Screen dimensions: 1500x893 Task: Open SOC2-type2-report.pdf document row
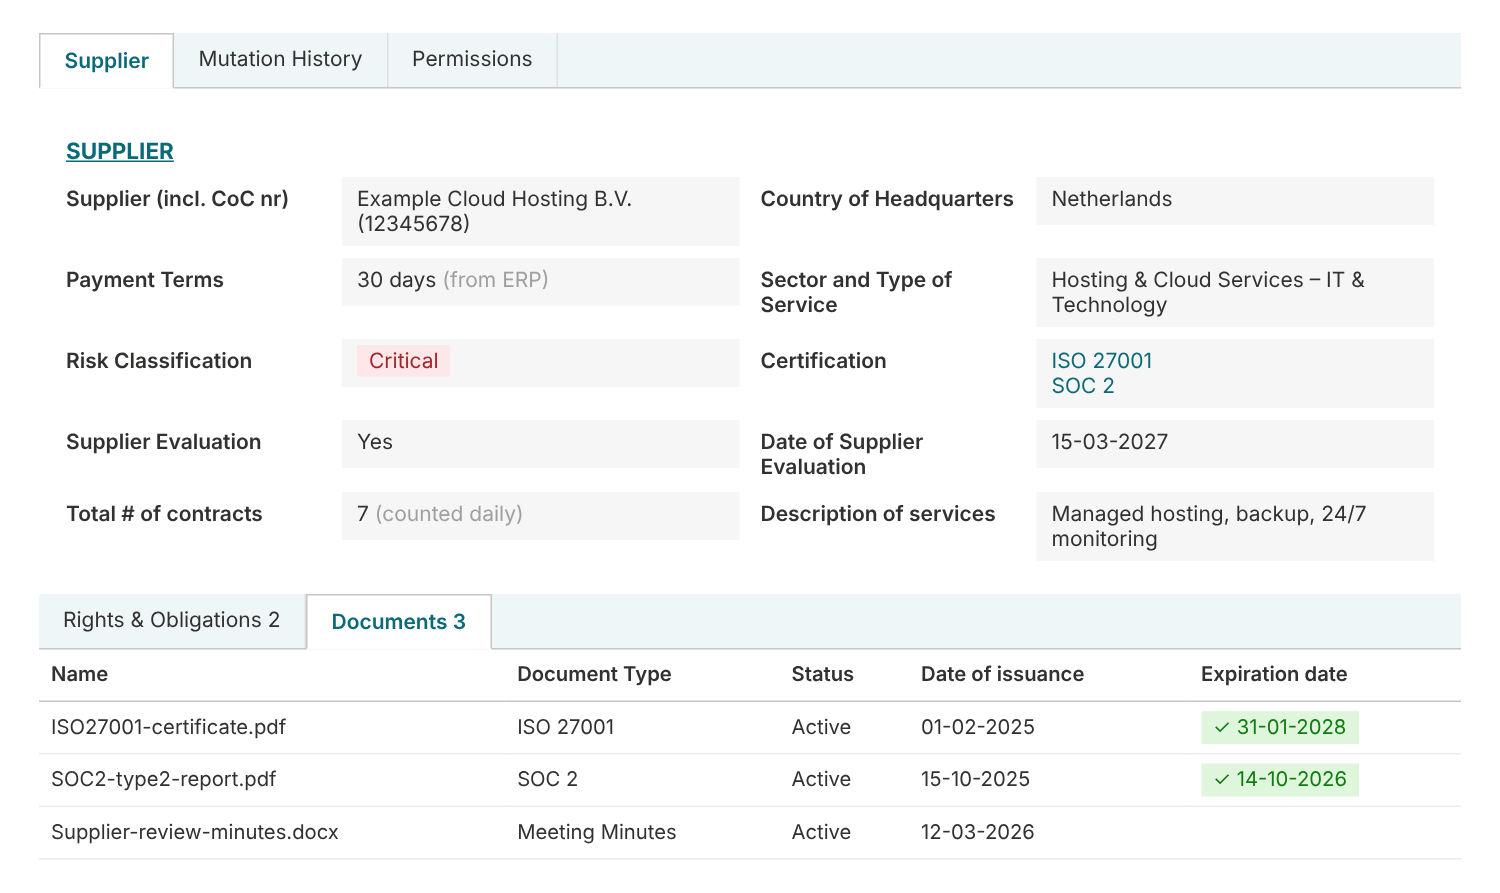pos(750,780)
